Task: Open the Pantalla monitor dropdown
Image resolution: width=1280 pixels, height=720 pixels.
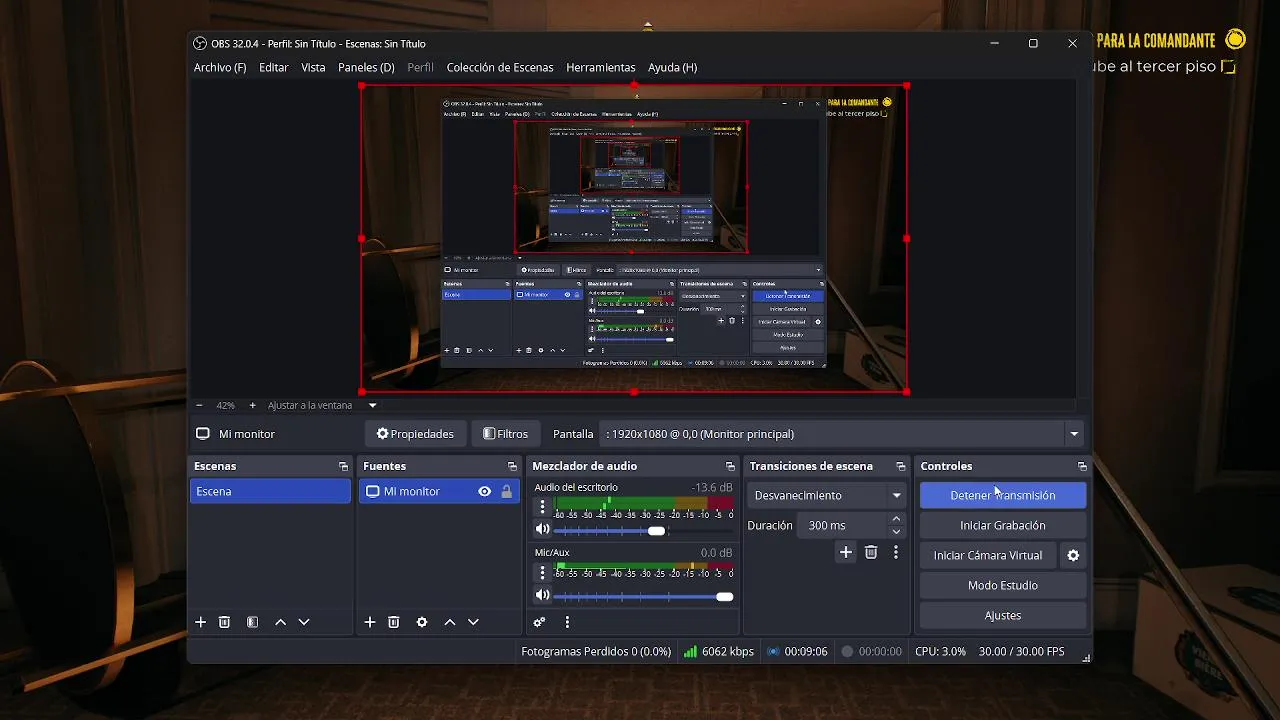Action: 1074,434
